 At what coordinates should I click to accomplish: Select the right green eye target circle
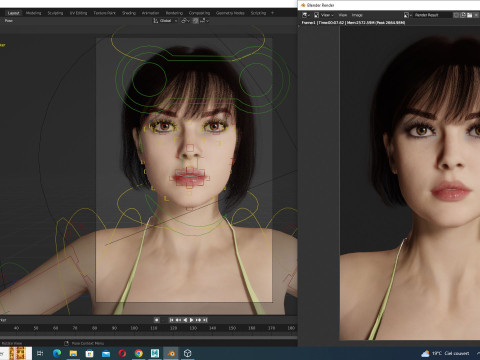pos(256,79)
